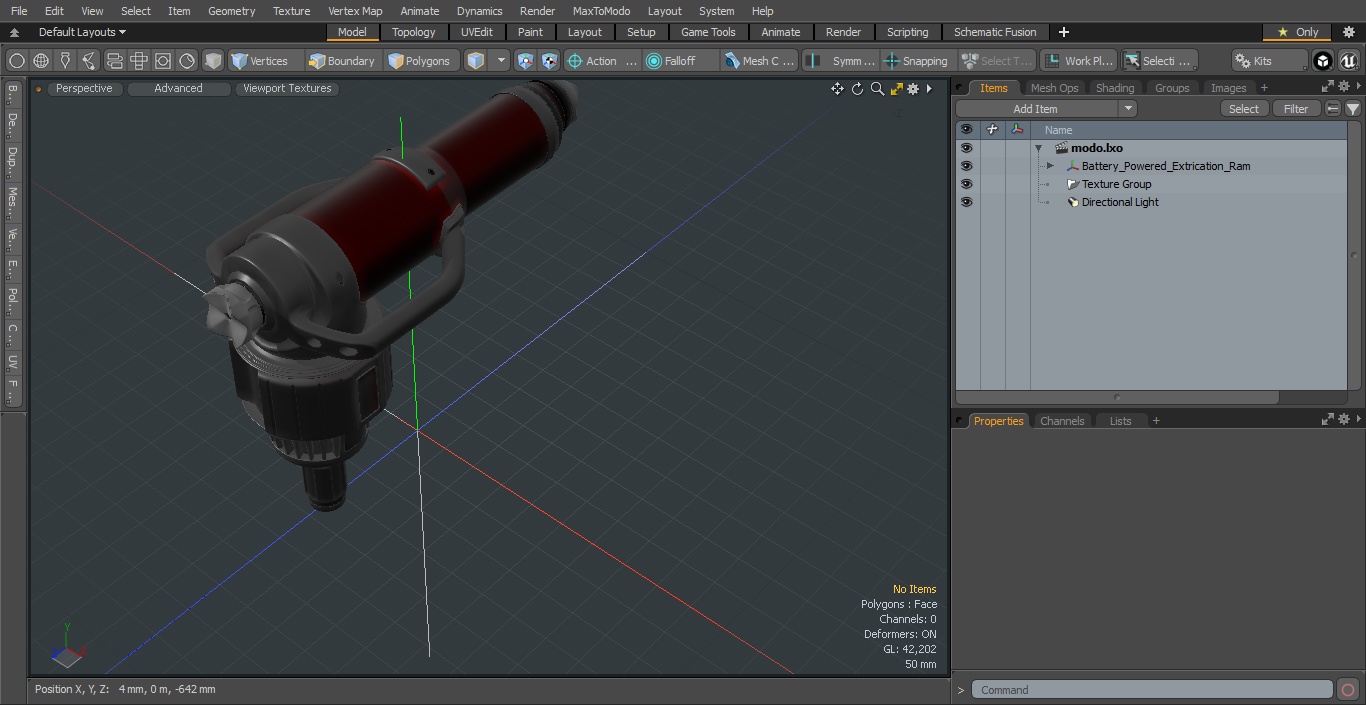
Task: Hide the Directional Light item
Action: tap(966, 202)
